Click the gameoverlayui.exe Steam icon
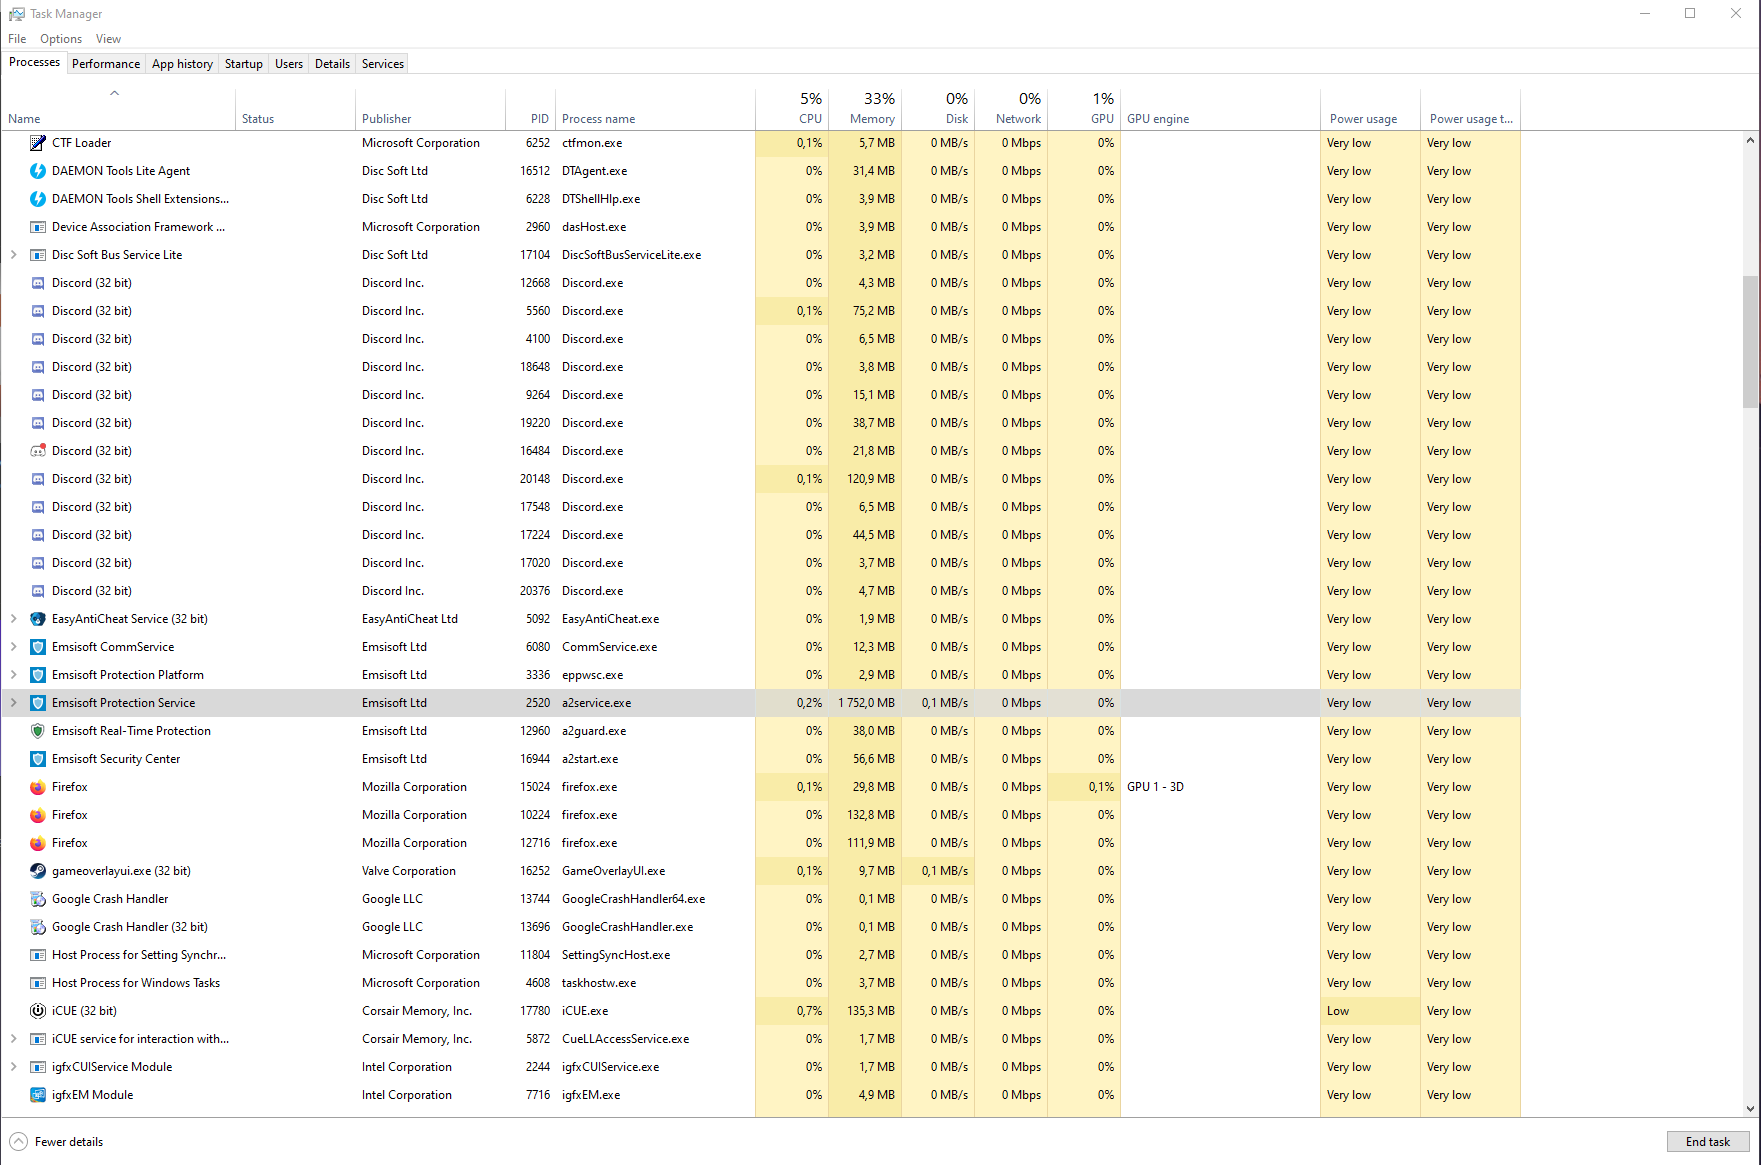Image resolution: width=1761 pixels, height=1165 pixels. pos(38,871)
